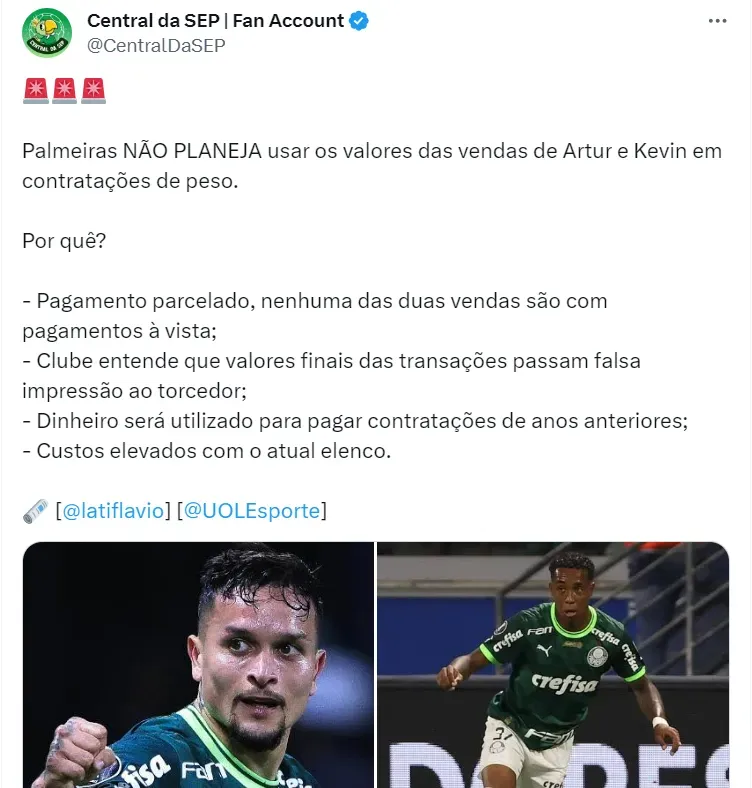Open the @CentralDaSEP handle link

pos(156,45)
